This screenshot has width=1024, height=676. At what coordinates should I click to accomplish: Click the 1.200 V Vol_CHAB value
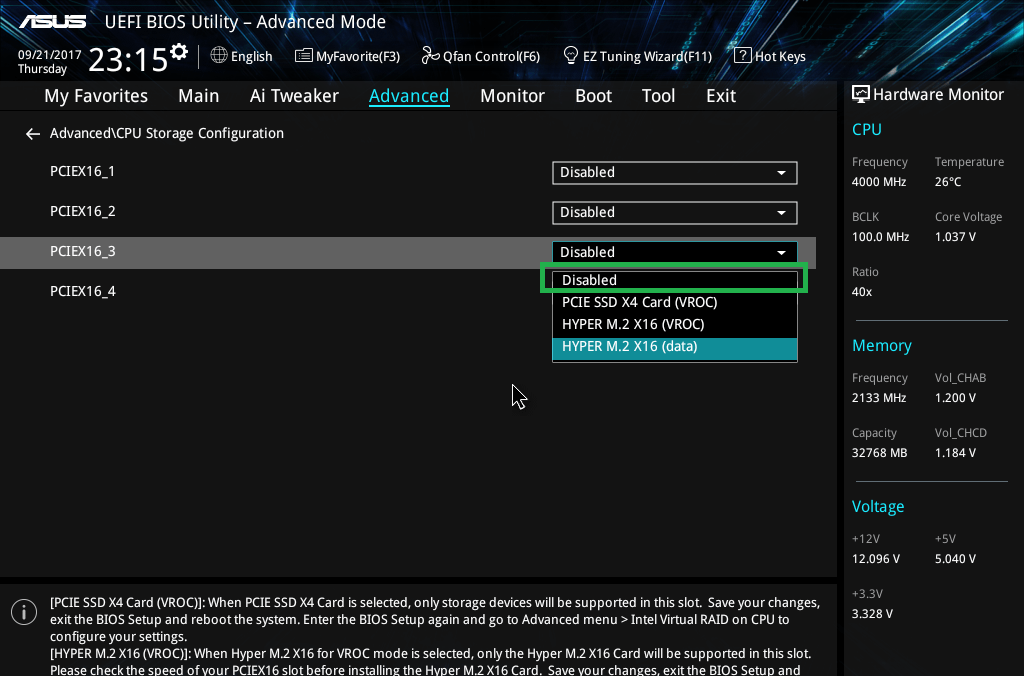tap(955, 398)
